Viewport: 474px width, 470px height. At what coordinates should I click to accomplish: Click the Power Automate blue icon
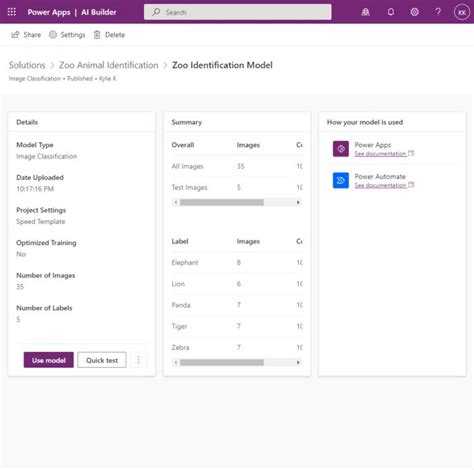pos(341,180)
